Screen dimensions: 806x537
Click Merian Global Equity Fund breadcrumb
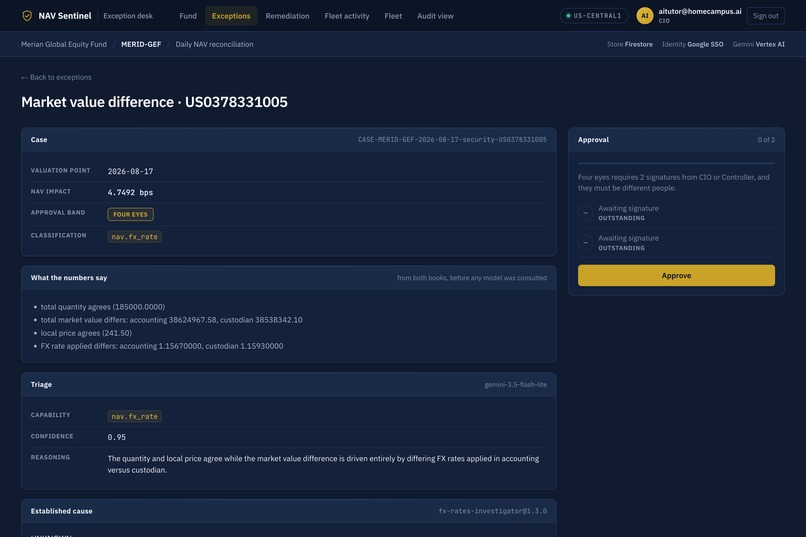click(x=64, y=44)
